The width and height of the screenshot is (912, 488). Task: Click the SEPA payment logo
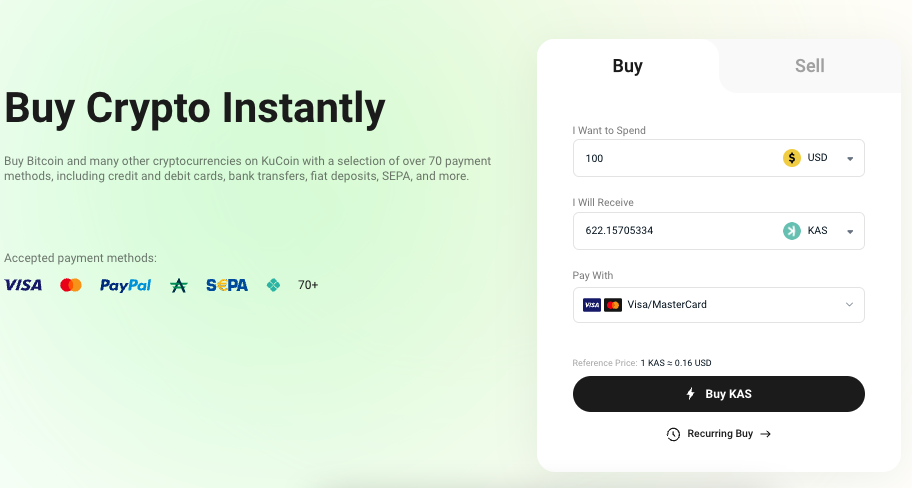pos(227,285)
